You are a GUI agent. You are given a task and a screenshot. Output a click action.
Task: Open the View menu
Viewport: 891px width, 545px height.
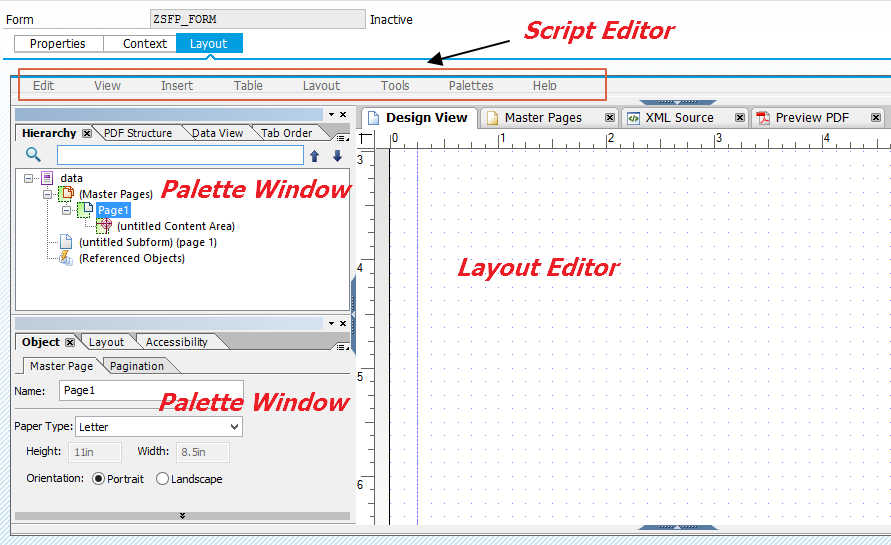(x=107, y=85)
